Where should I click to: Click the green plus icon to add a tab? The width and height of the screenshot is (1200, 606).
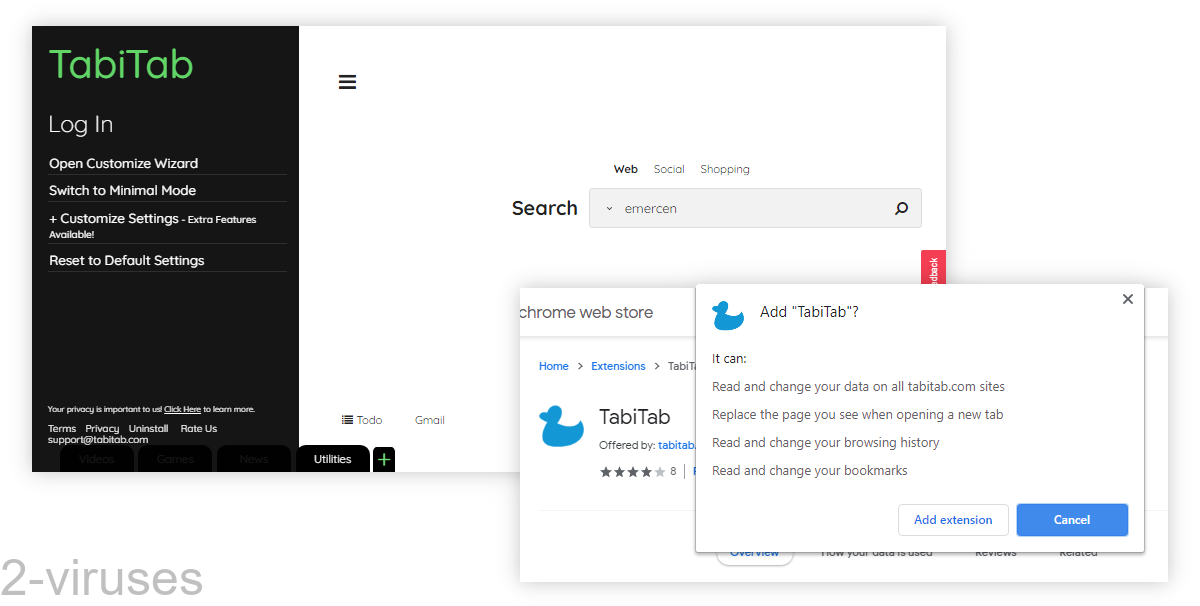(x=383, y=459)
